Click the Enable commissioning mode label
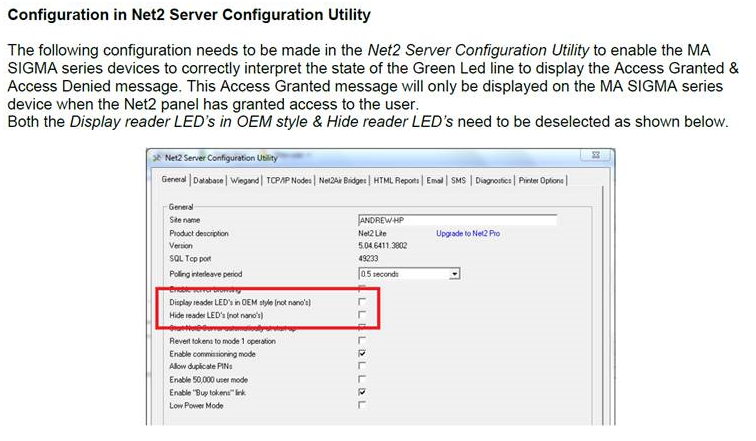This screenshot has width=756, height=441. (212, 354)
